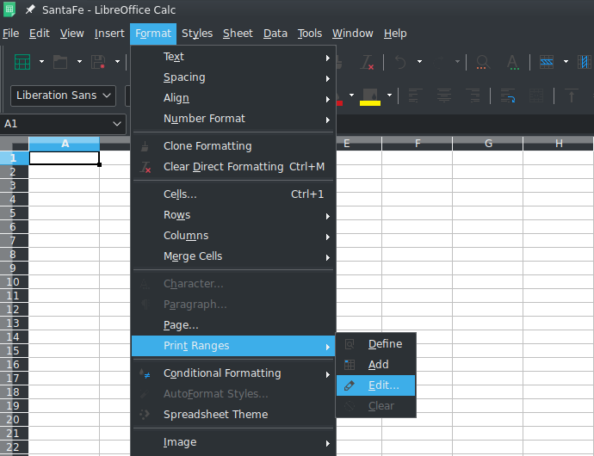The height and width of the screenshot is (456, 594).
Task: Click the Open folder toolbar icon
Action: [x=60, y=62]
